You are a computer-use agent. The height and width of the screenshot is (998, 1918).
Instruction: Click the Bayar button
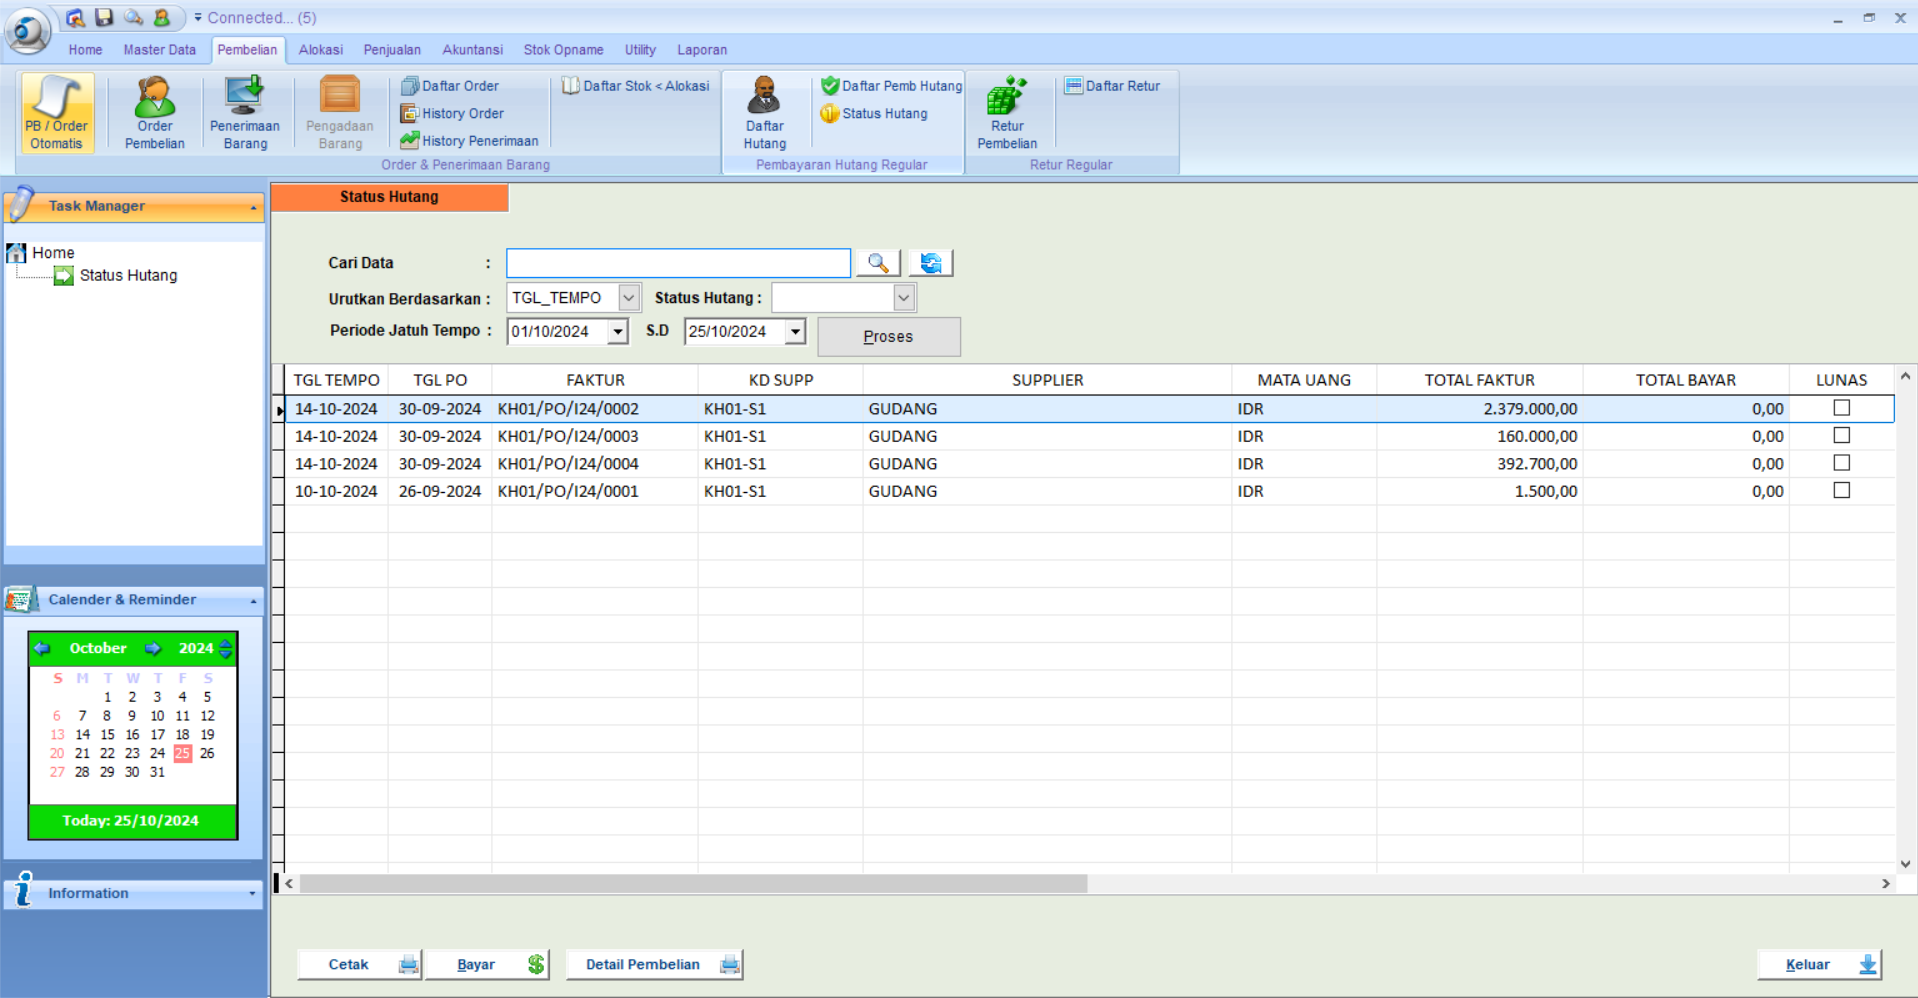(487, 965)
